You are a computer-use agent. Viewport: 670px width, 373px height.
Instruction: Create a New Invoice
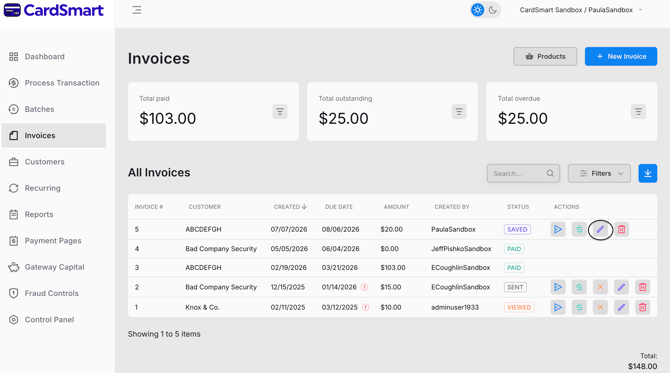click(x=620, y=56)
